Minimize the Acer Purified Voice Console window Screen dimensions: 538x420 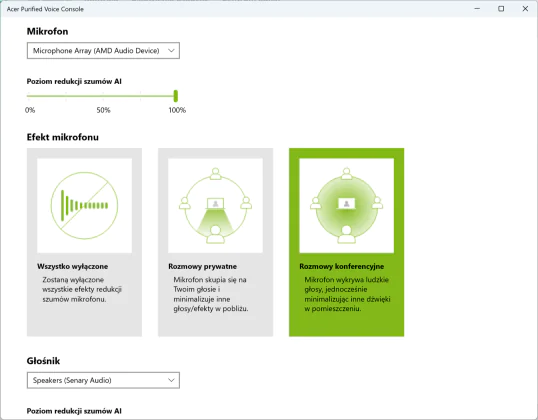point(477,9)
